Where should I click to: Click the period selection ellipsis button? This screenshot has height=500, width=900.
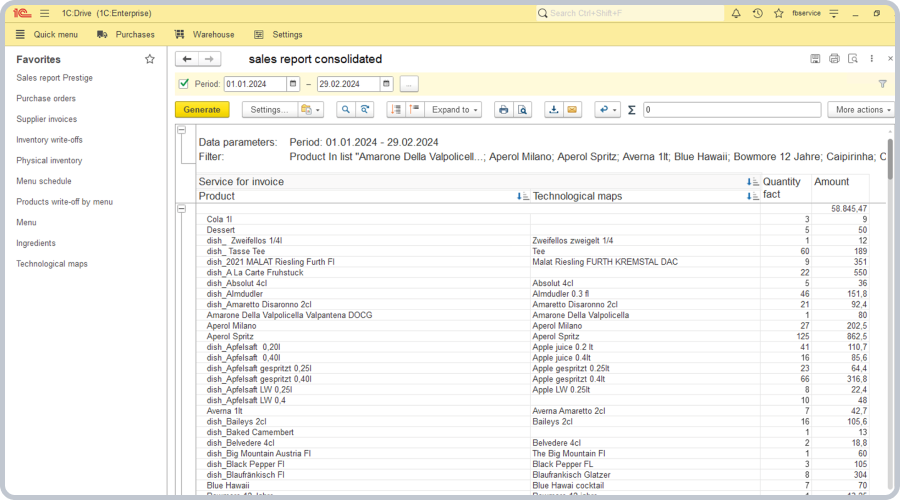point(409,84)
